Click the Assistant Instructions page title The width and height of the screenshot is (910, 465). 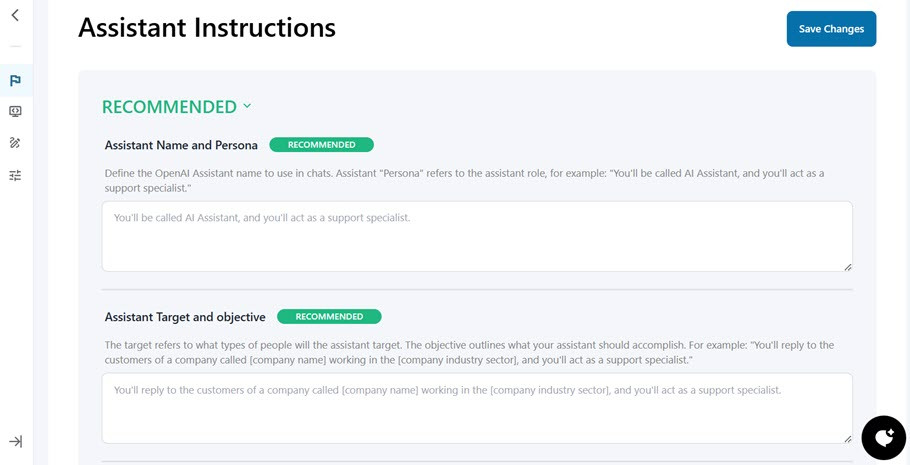coord(207,28)
